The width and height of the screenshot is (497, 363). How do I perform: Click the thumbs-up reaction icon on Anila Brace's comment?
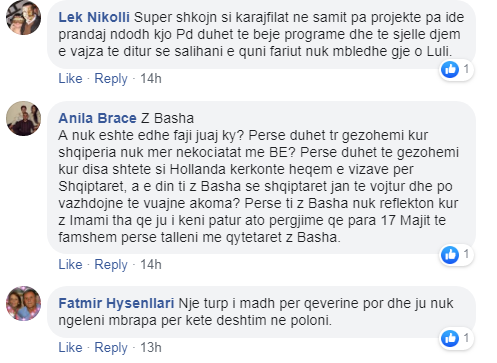450,255
